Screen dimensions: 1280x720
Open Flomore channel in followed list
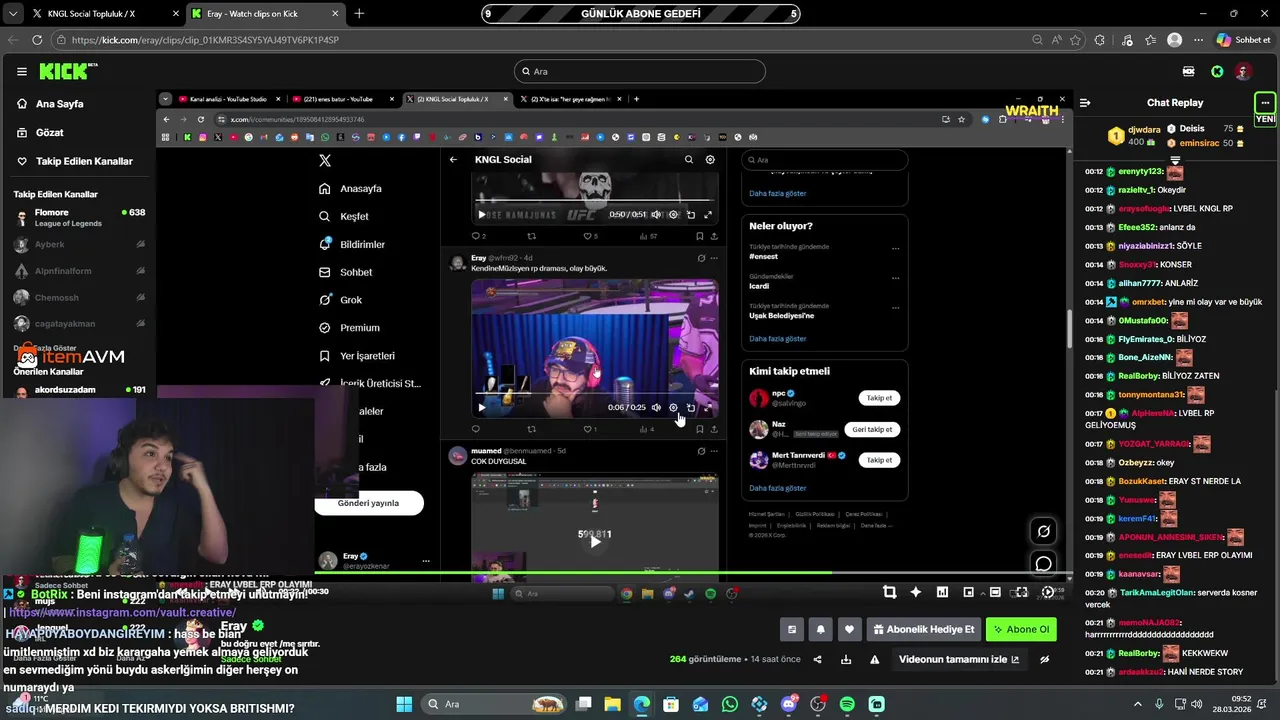tap(78, 217)
